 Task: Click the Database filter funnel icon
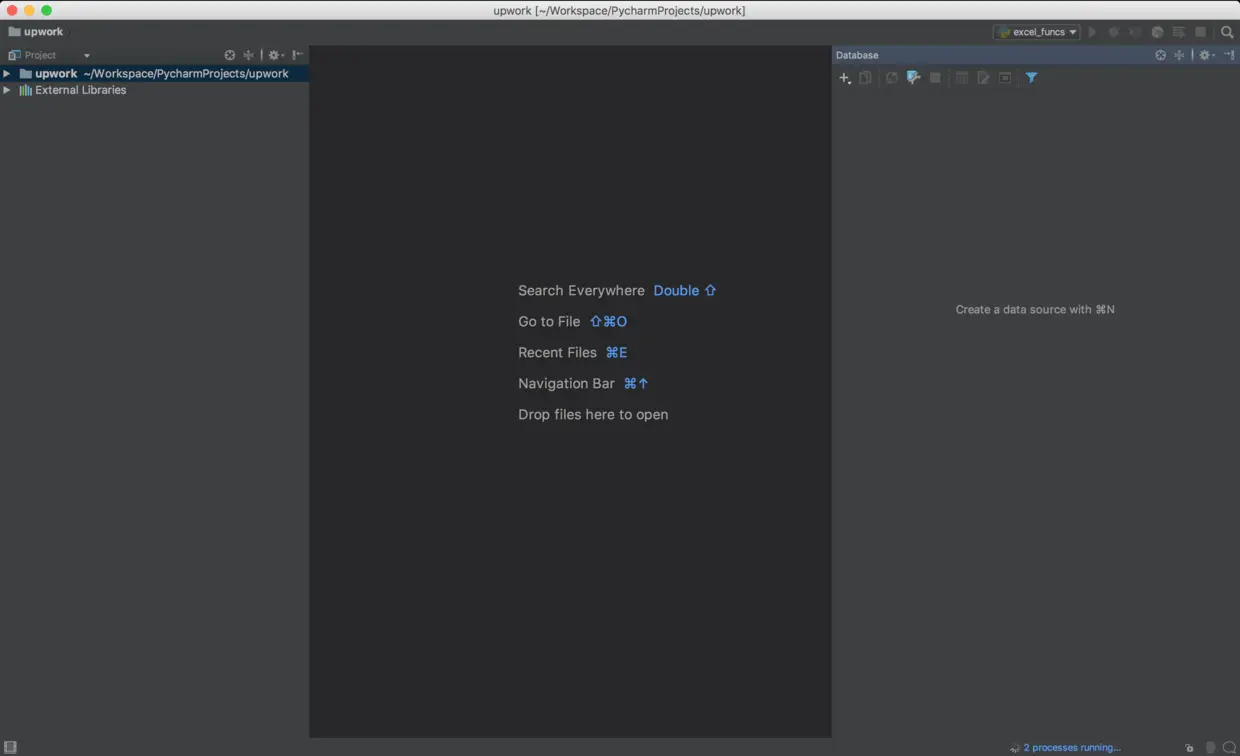point(1032,78)
